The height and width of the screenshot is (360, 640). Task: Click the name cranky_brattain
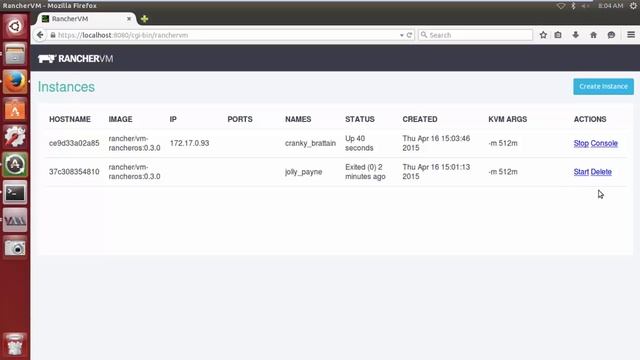(310, 143)
